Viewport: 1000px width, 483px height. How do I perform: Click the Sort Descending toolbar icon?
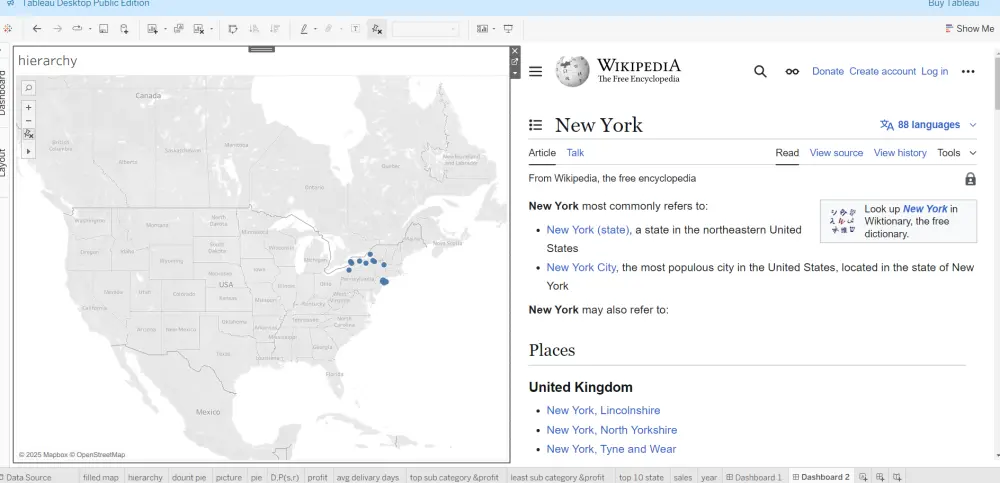pos(275,29)
